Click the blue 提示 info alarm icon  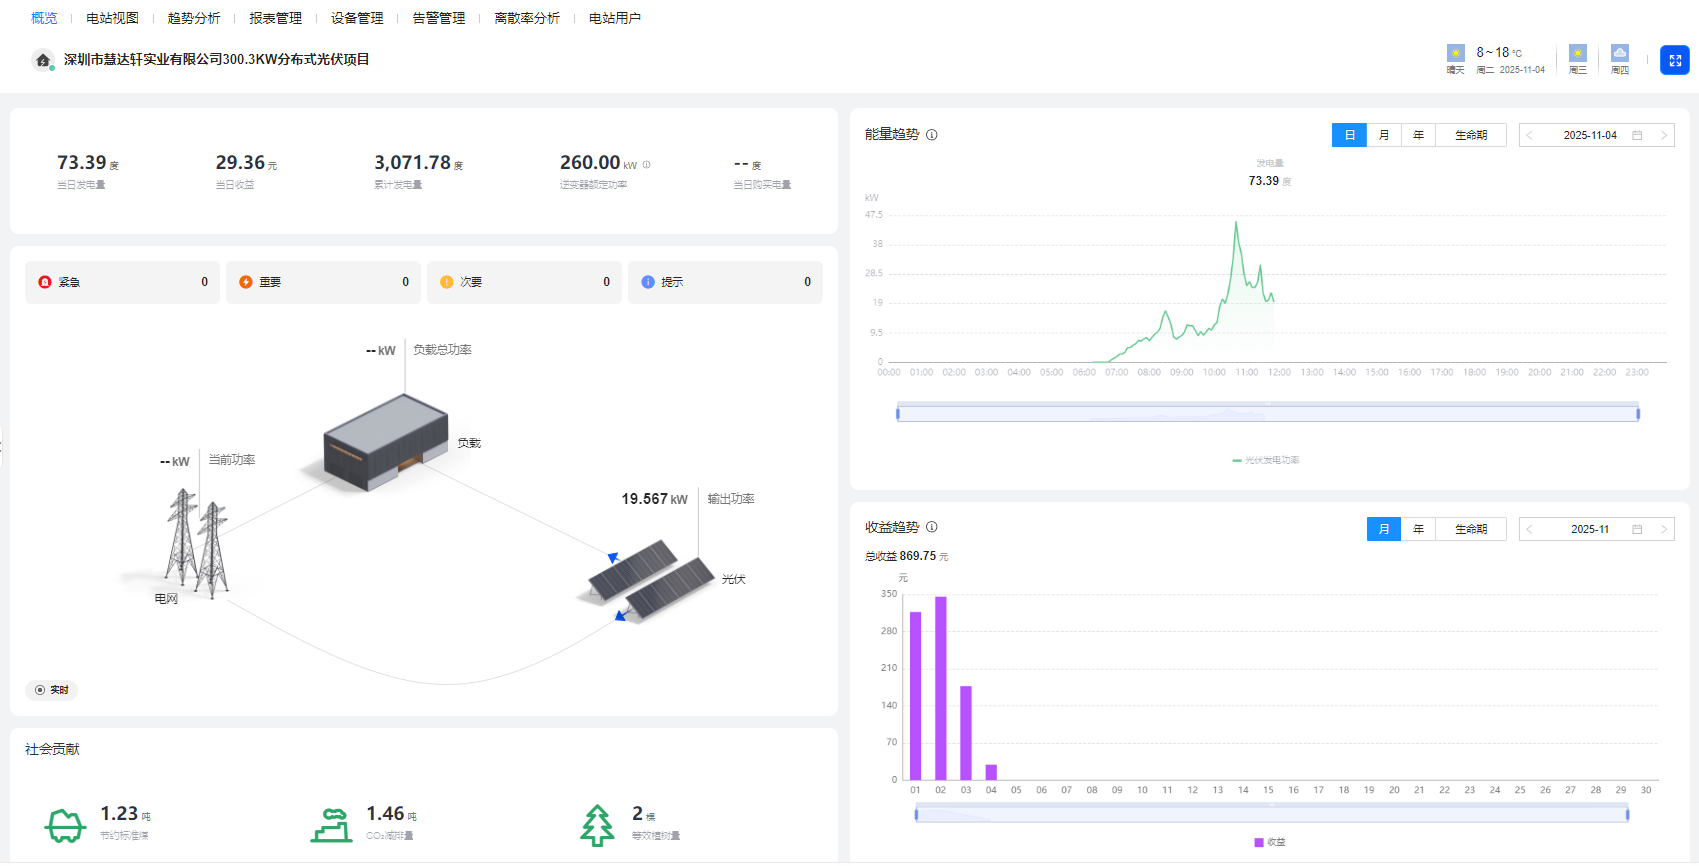pos(648,282)
